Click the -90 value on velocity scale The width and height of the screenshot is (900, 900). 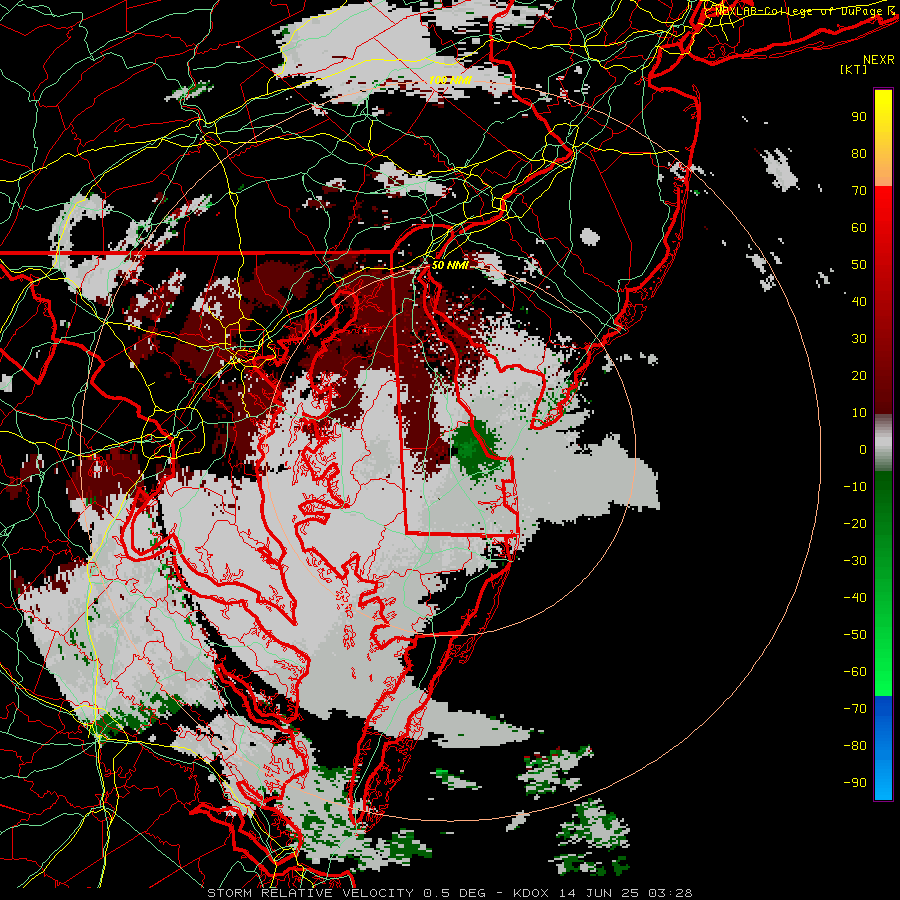(855, 783)
